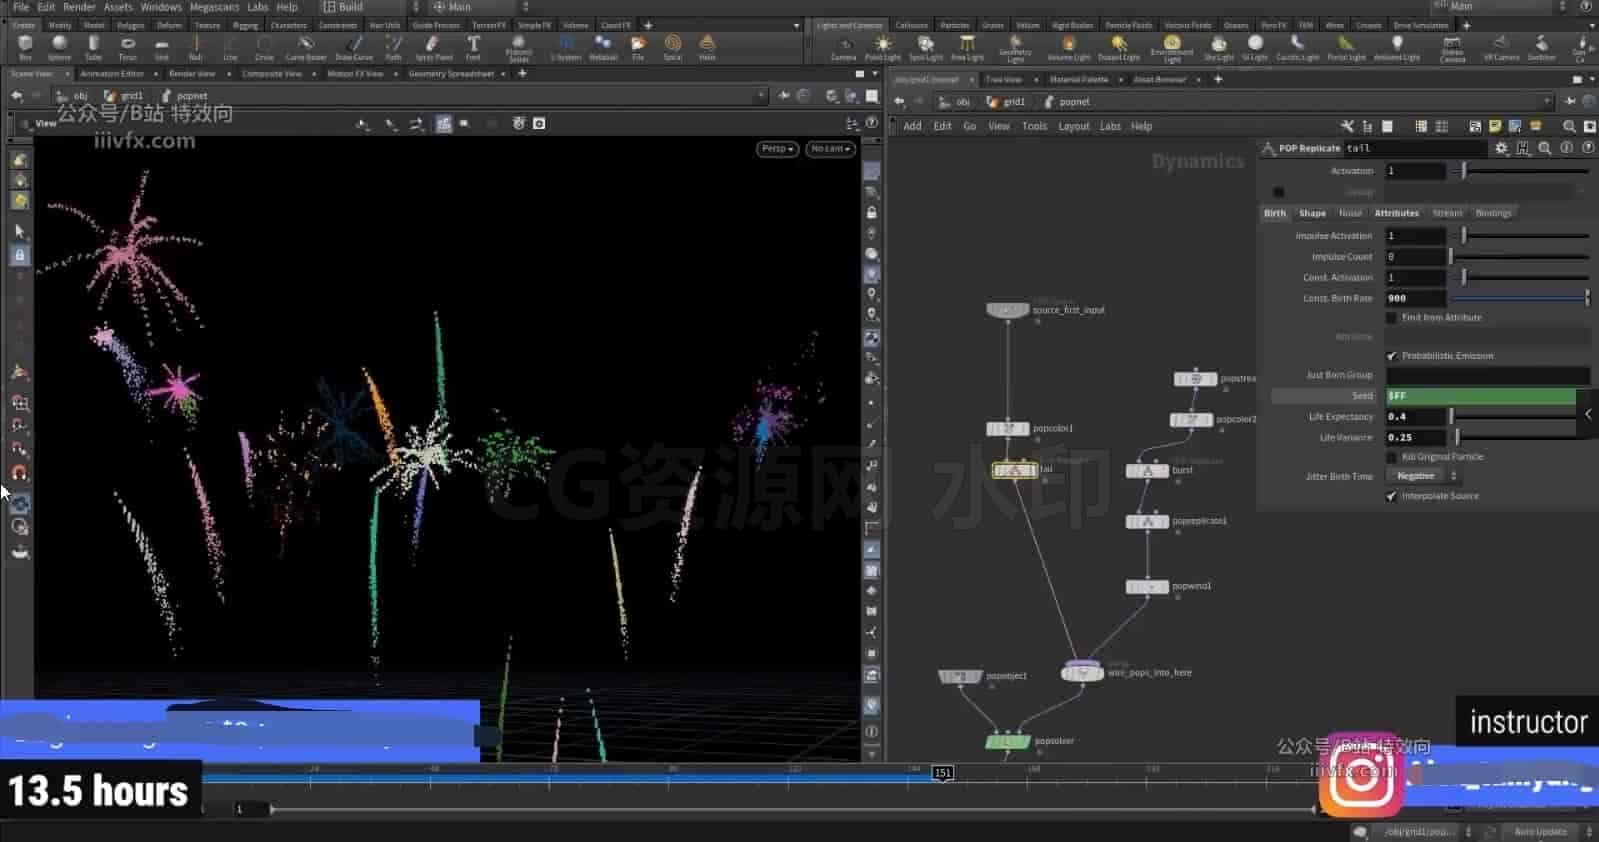1599x842 pixels.
Task: Open parameter gear menu for POP Replicate
Action: pos(1501,148)
